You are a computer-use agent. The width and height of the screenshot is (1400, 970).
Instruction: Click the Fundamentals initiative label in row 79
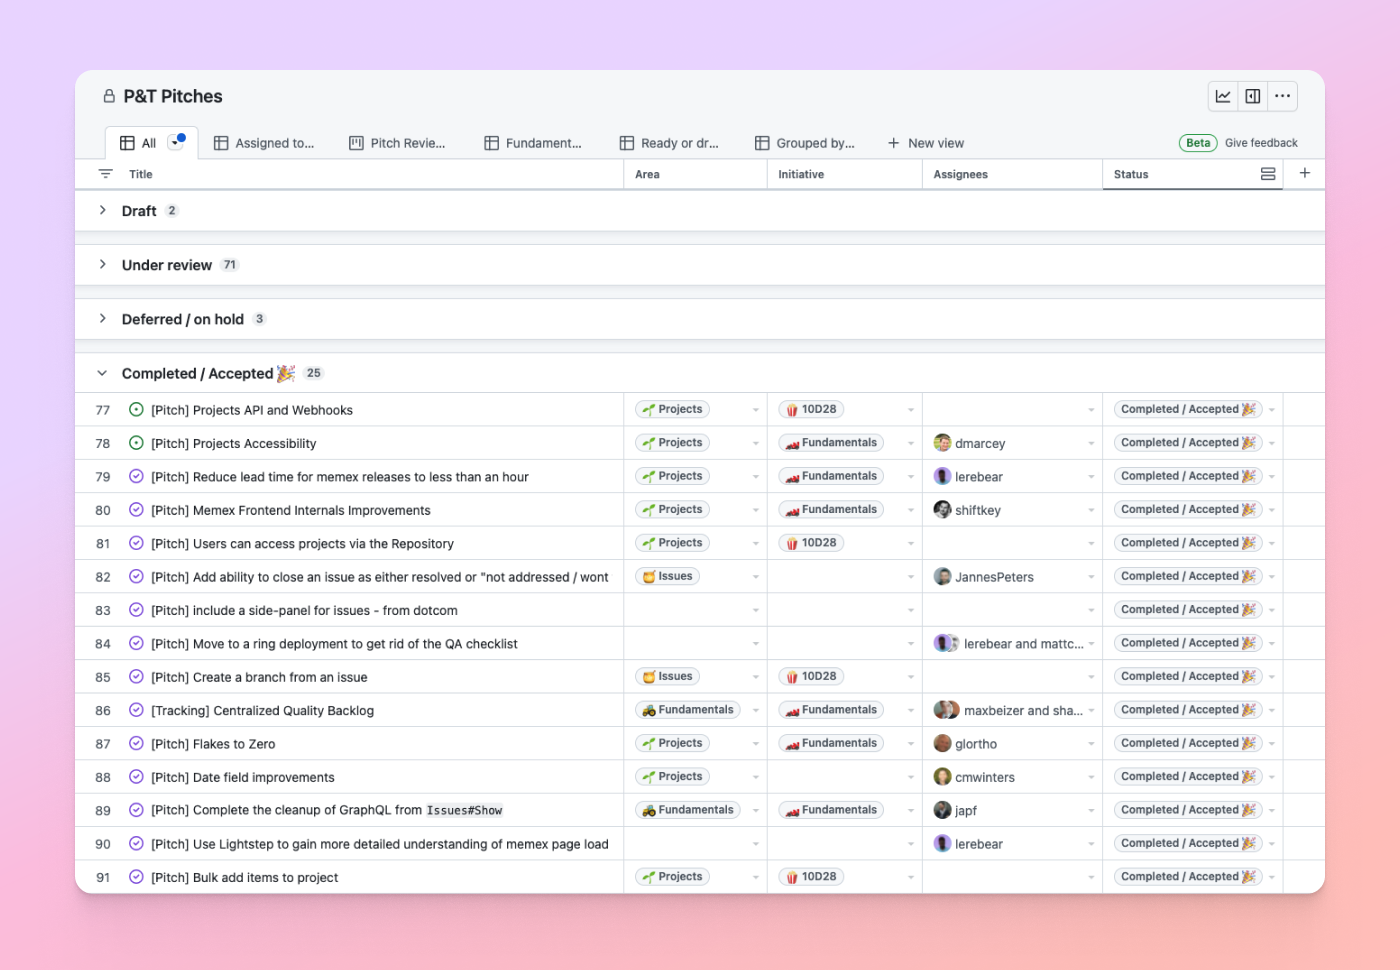tap(831, 477)
